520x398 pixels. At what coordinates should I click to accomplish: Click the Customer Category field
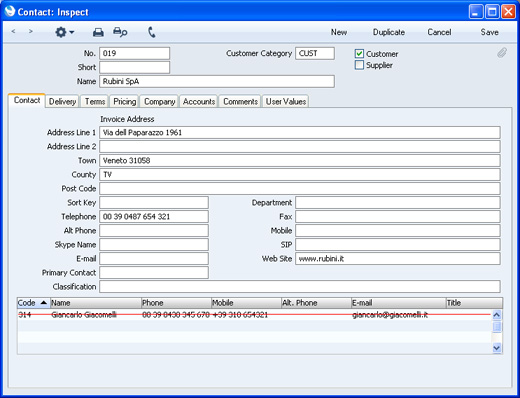coord(315,53)
